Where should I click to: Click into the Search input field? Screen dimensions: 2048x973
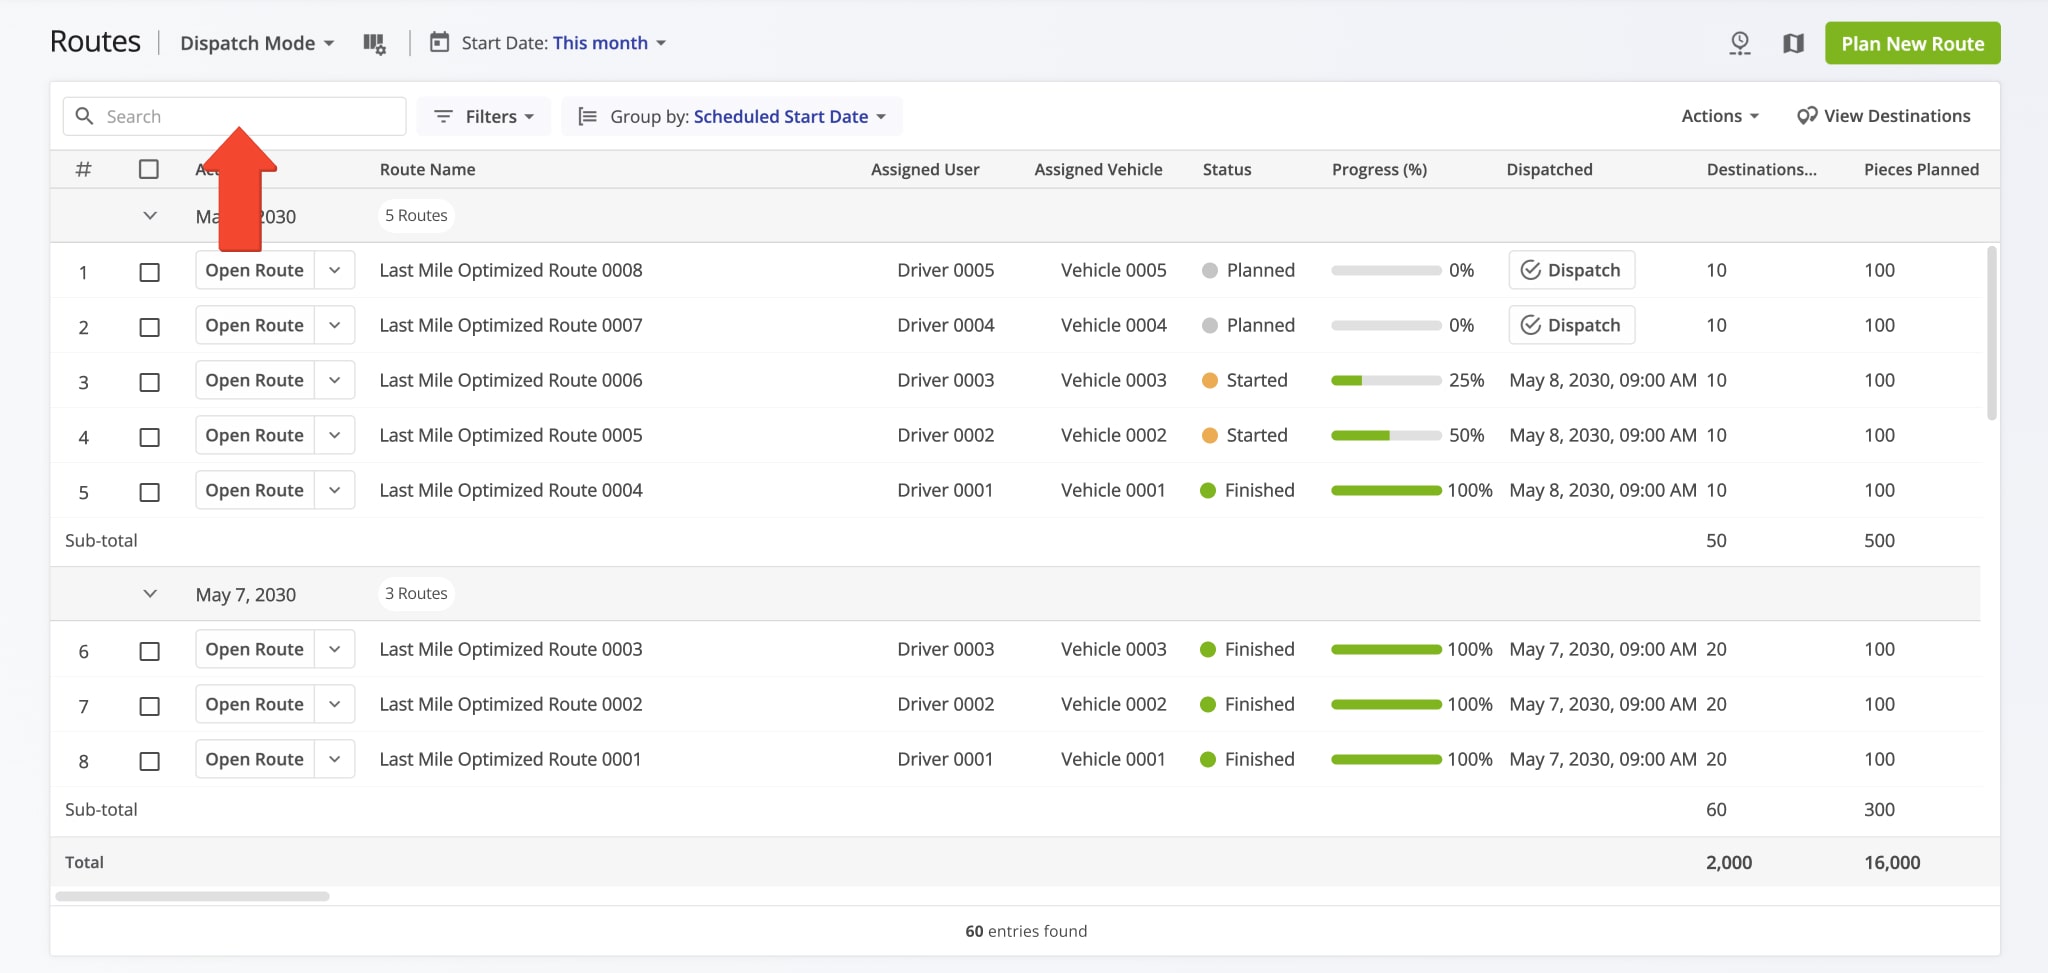[234, 116]
